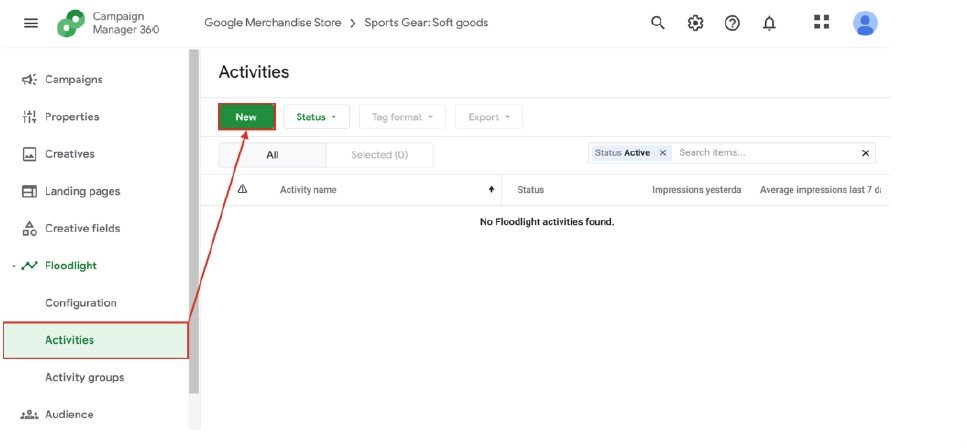Image resolution: width=967 pixels, height=448 pixels.
Task: Open the Tag format dropdown
Action: pos(402,117)
